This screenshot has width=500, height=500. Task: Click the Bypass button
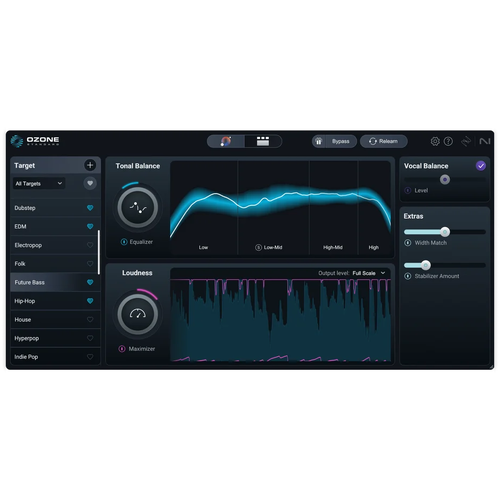[x=340, y=141]
